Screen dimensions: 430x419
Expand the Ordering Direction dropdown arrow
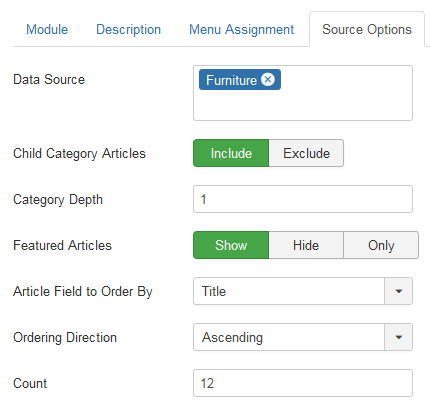tap(398, 337)
